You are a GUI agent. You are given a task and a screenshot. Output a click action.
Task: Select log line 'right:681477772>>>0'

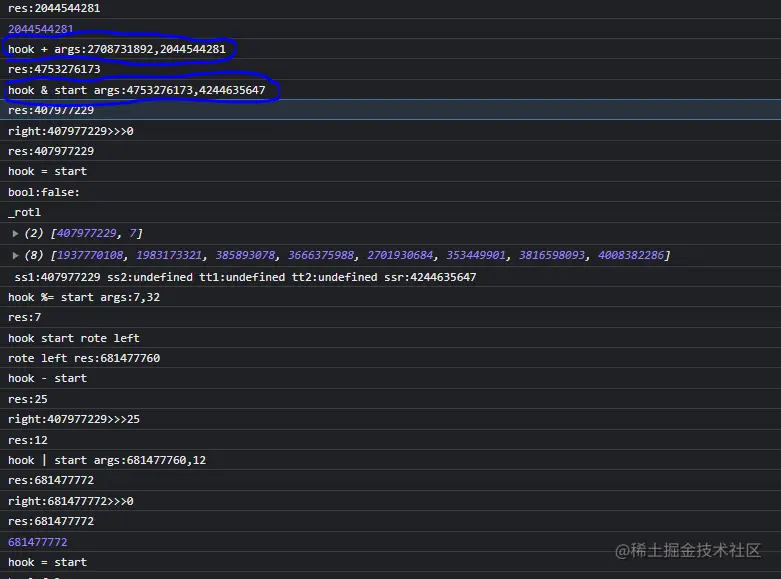coord(70,501)
